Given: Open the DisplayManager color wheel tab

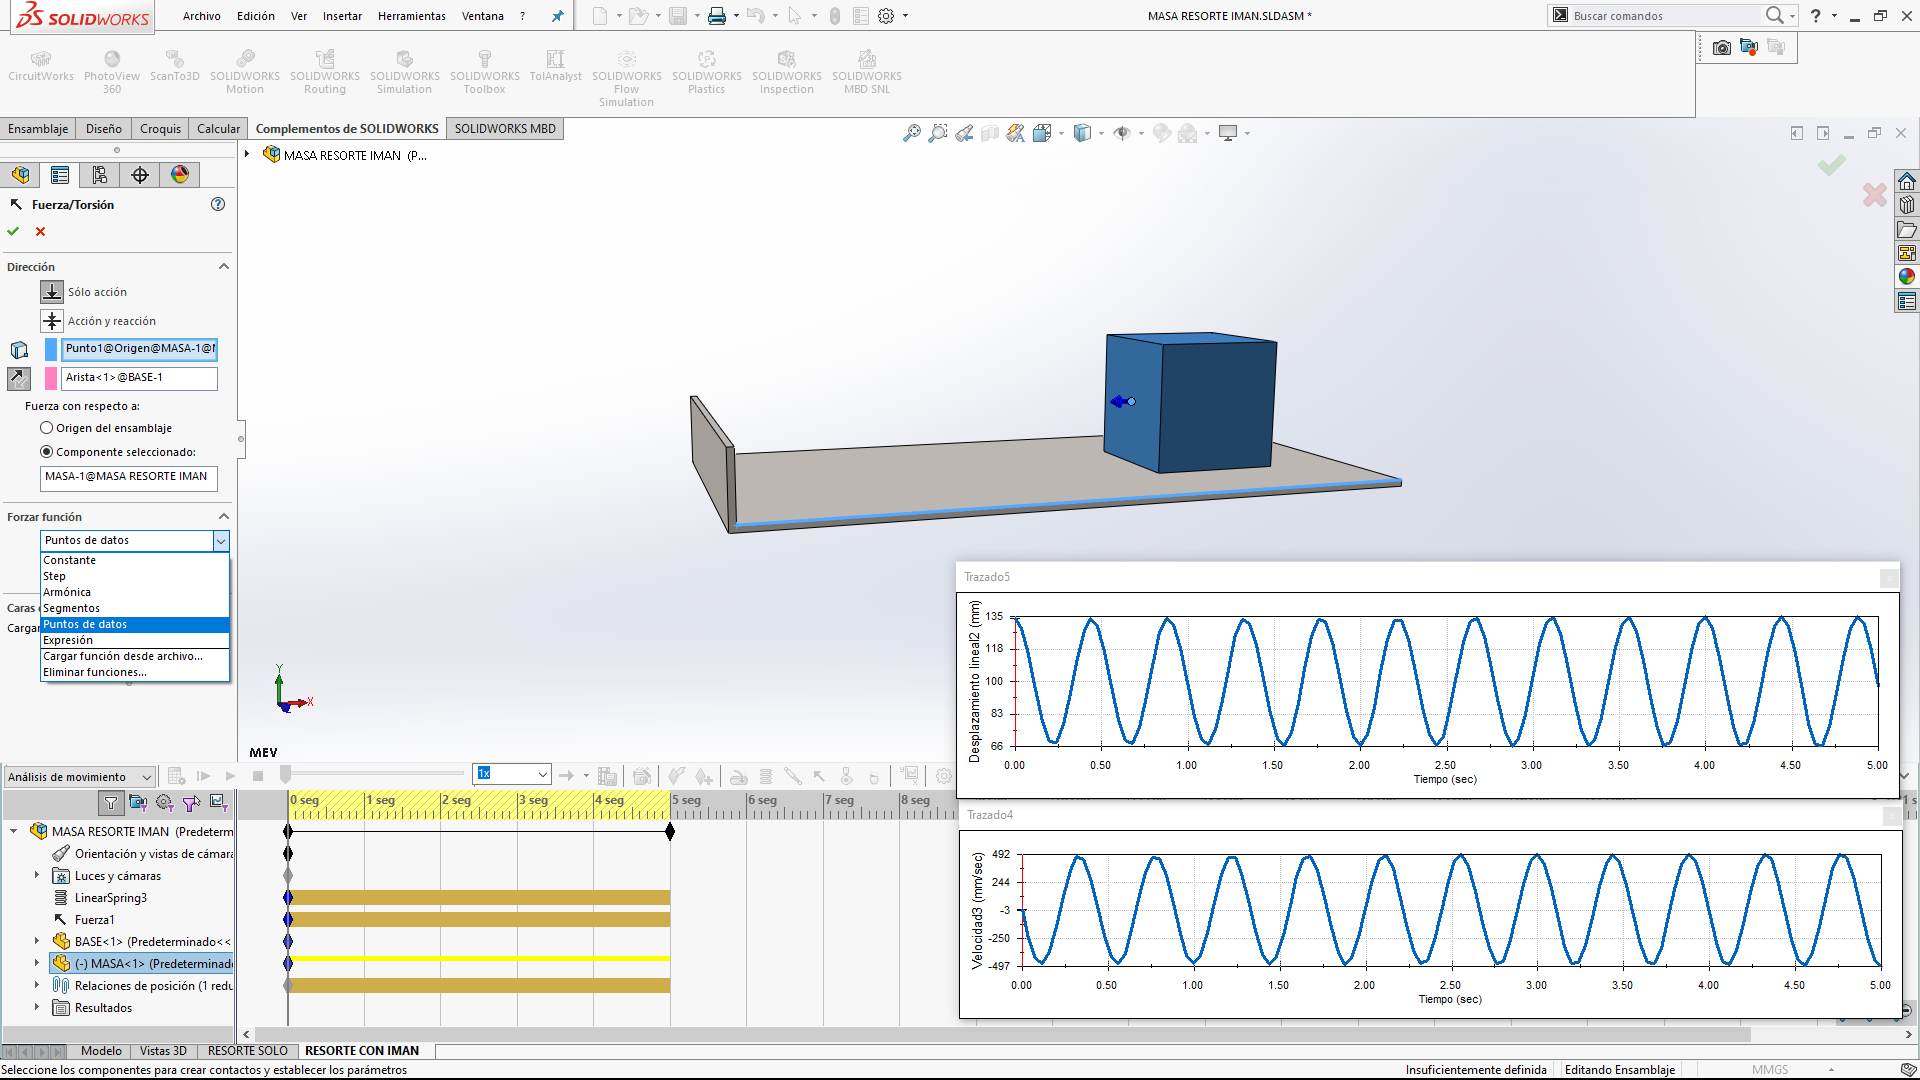Looking at the screenshot, I should click(x=180, y=175).
